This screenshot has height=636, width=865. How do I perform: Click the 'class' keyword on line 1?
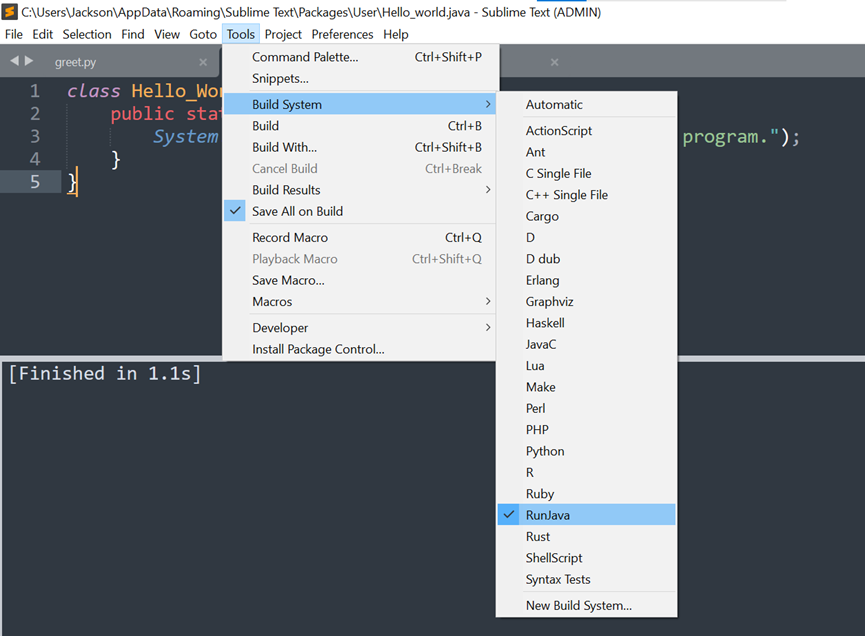point(94,91)
